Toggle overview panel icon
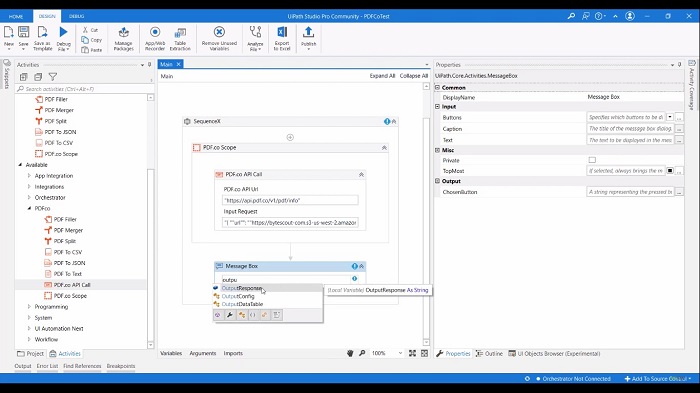This screenshot has height=393, width=700. click(424, 353)
